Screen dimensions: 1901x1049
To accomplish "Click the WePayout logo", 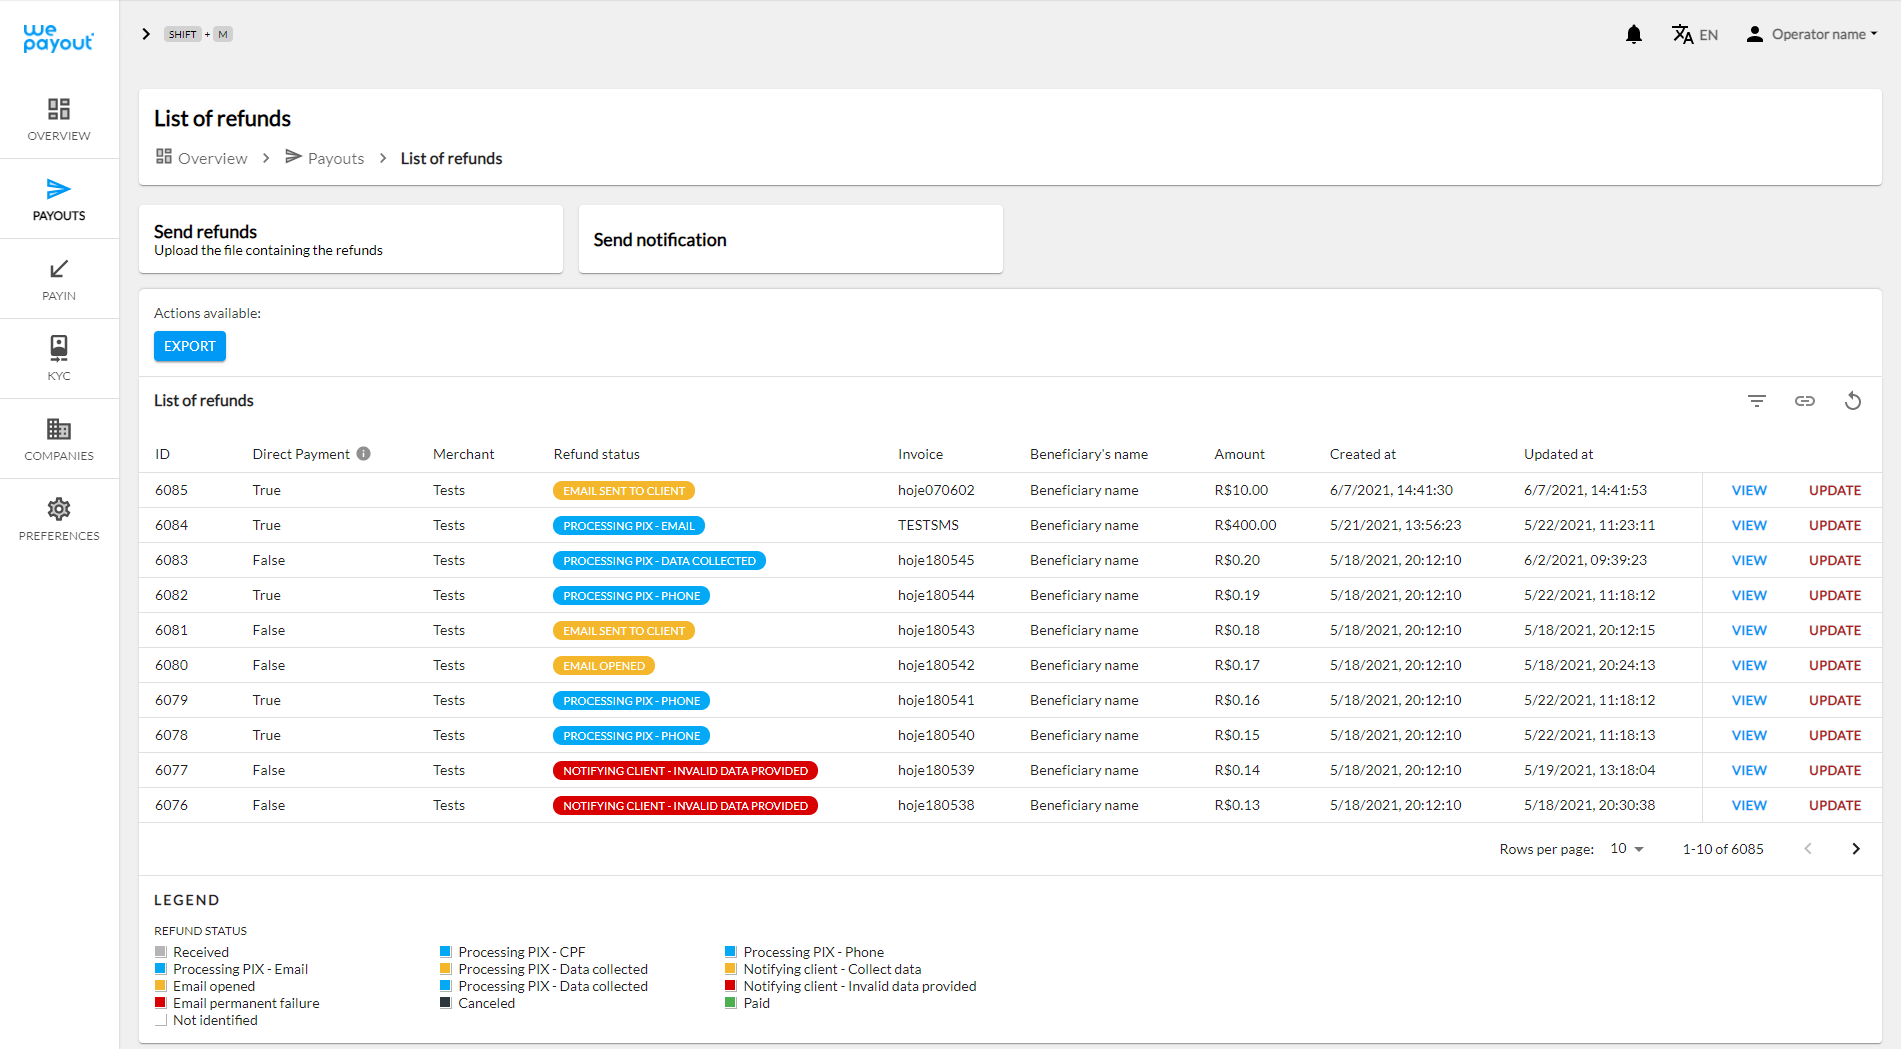I will [x=58, y=38].
